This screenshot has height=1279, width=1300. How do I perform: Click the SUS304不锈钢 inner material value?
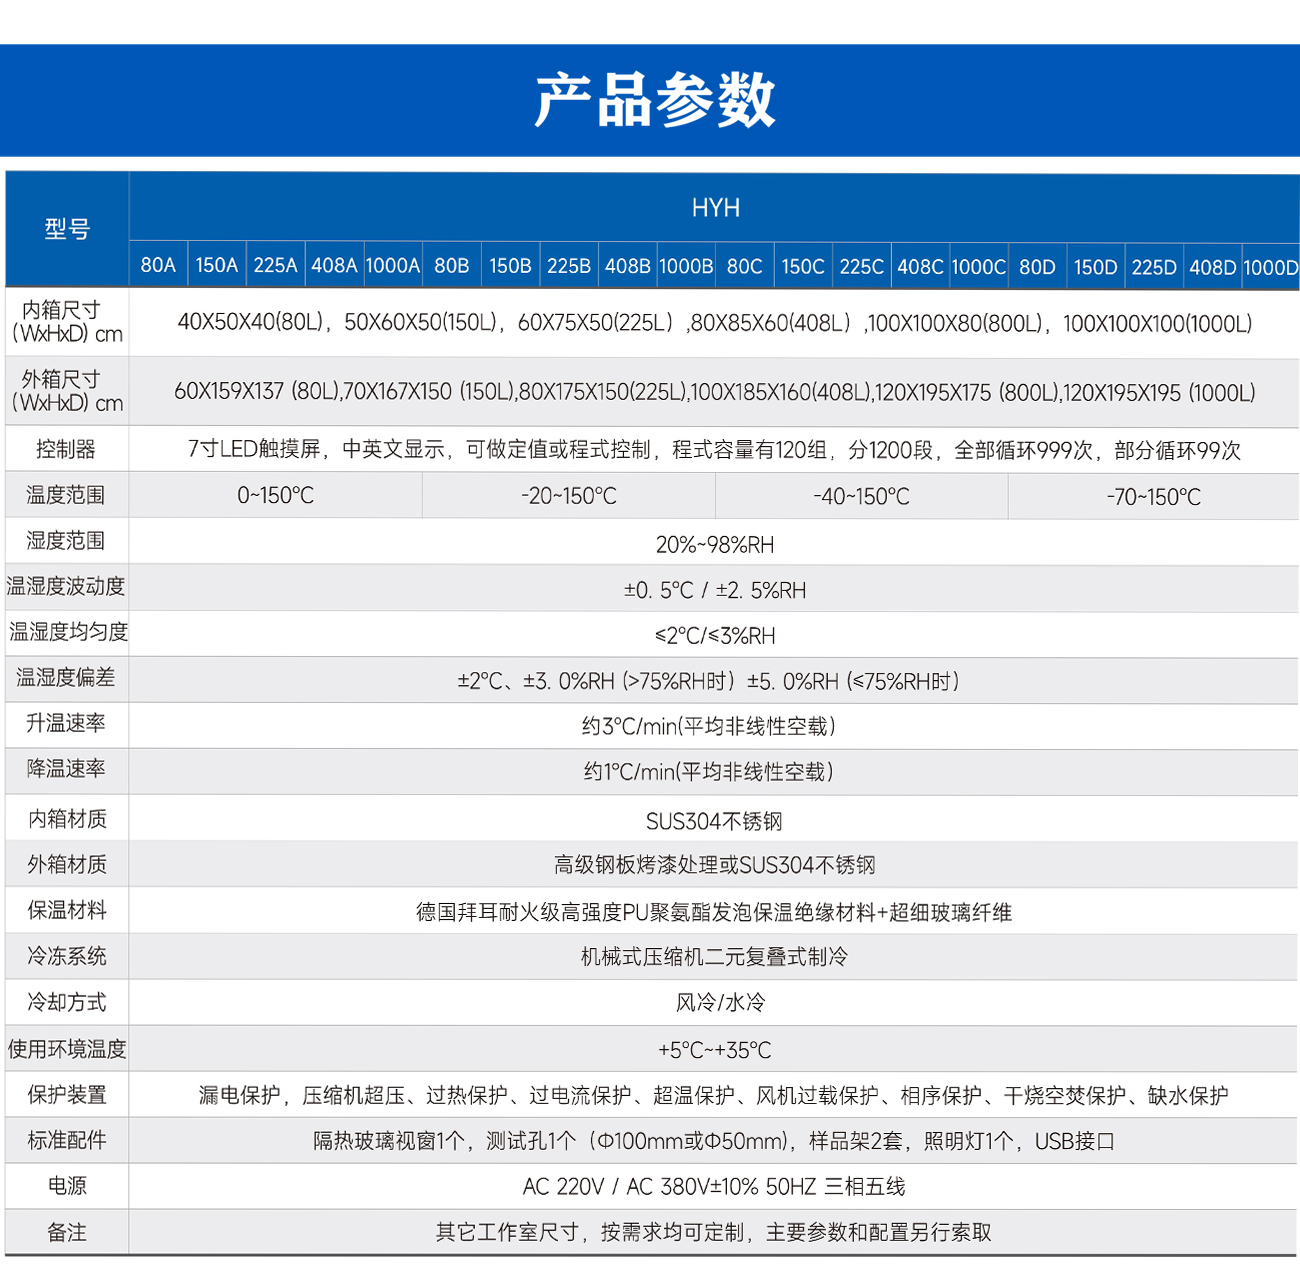point(714,822)
